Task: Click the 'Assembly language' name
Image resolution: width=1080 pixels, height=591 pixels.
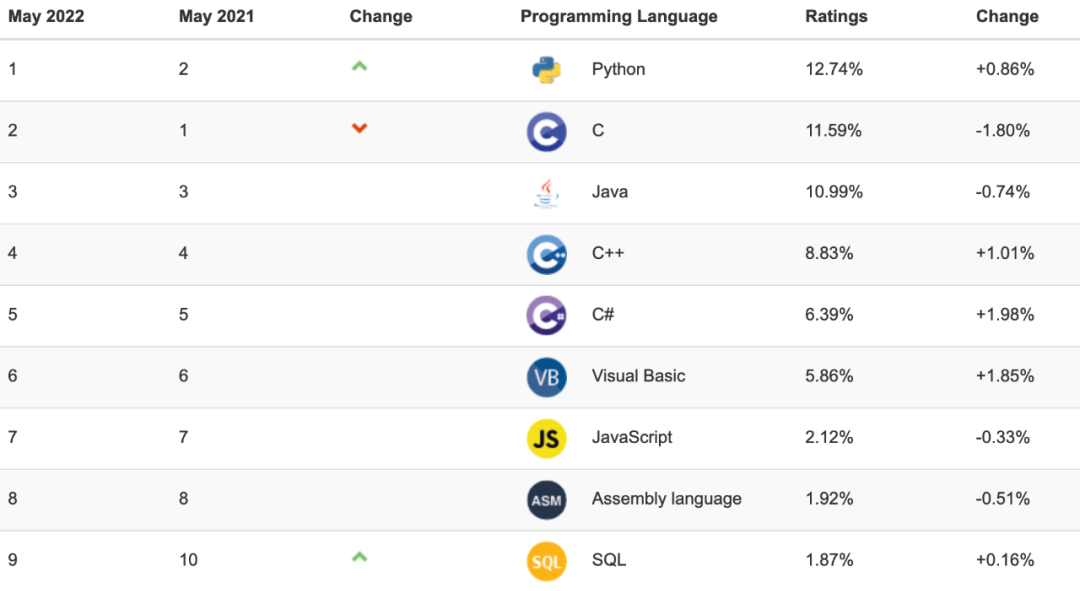Action: click(667, 498)
